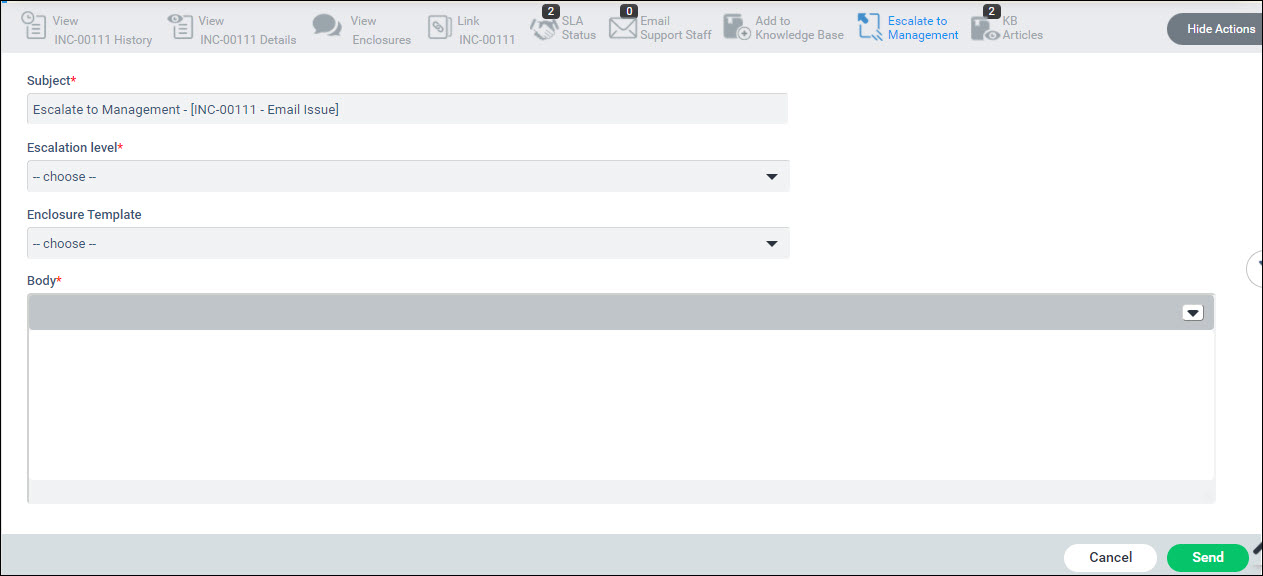Expand the Escalation level dropdown
The height and width of the screenshot is (576, 1263).
(408, 177)
